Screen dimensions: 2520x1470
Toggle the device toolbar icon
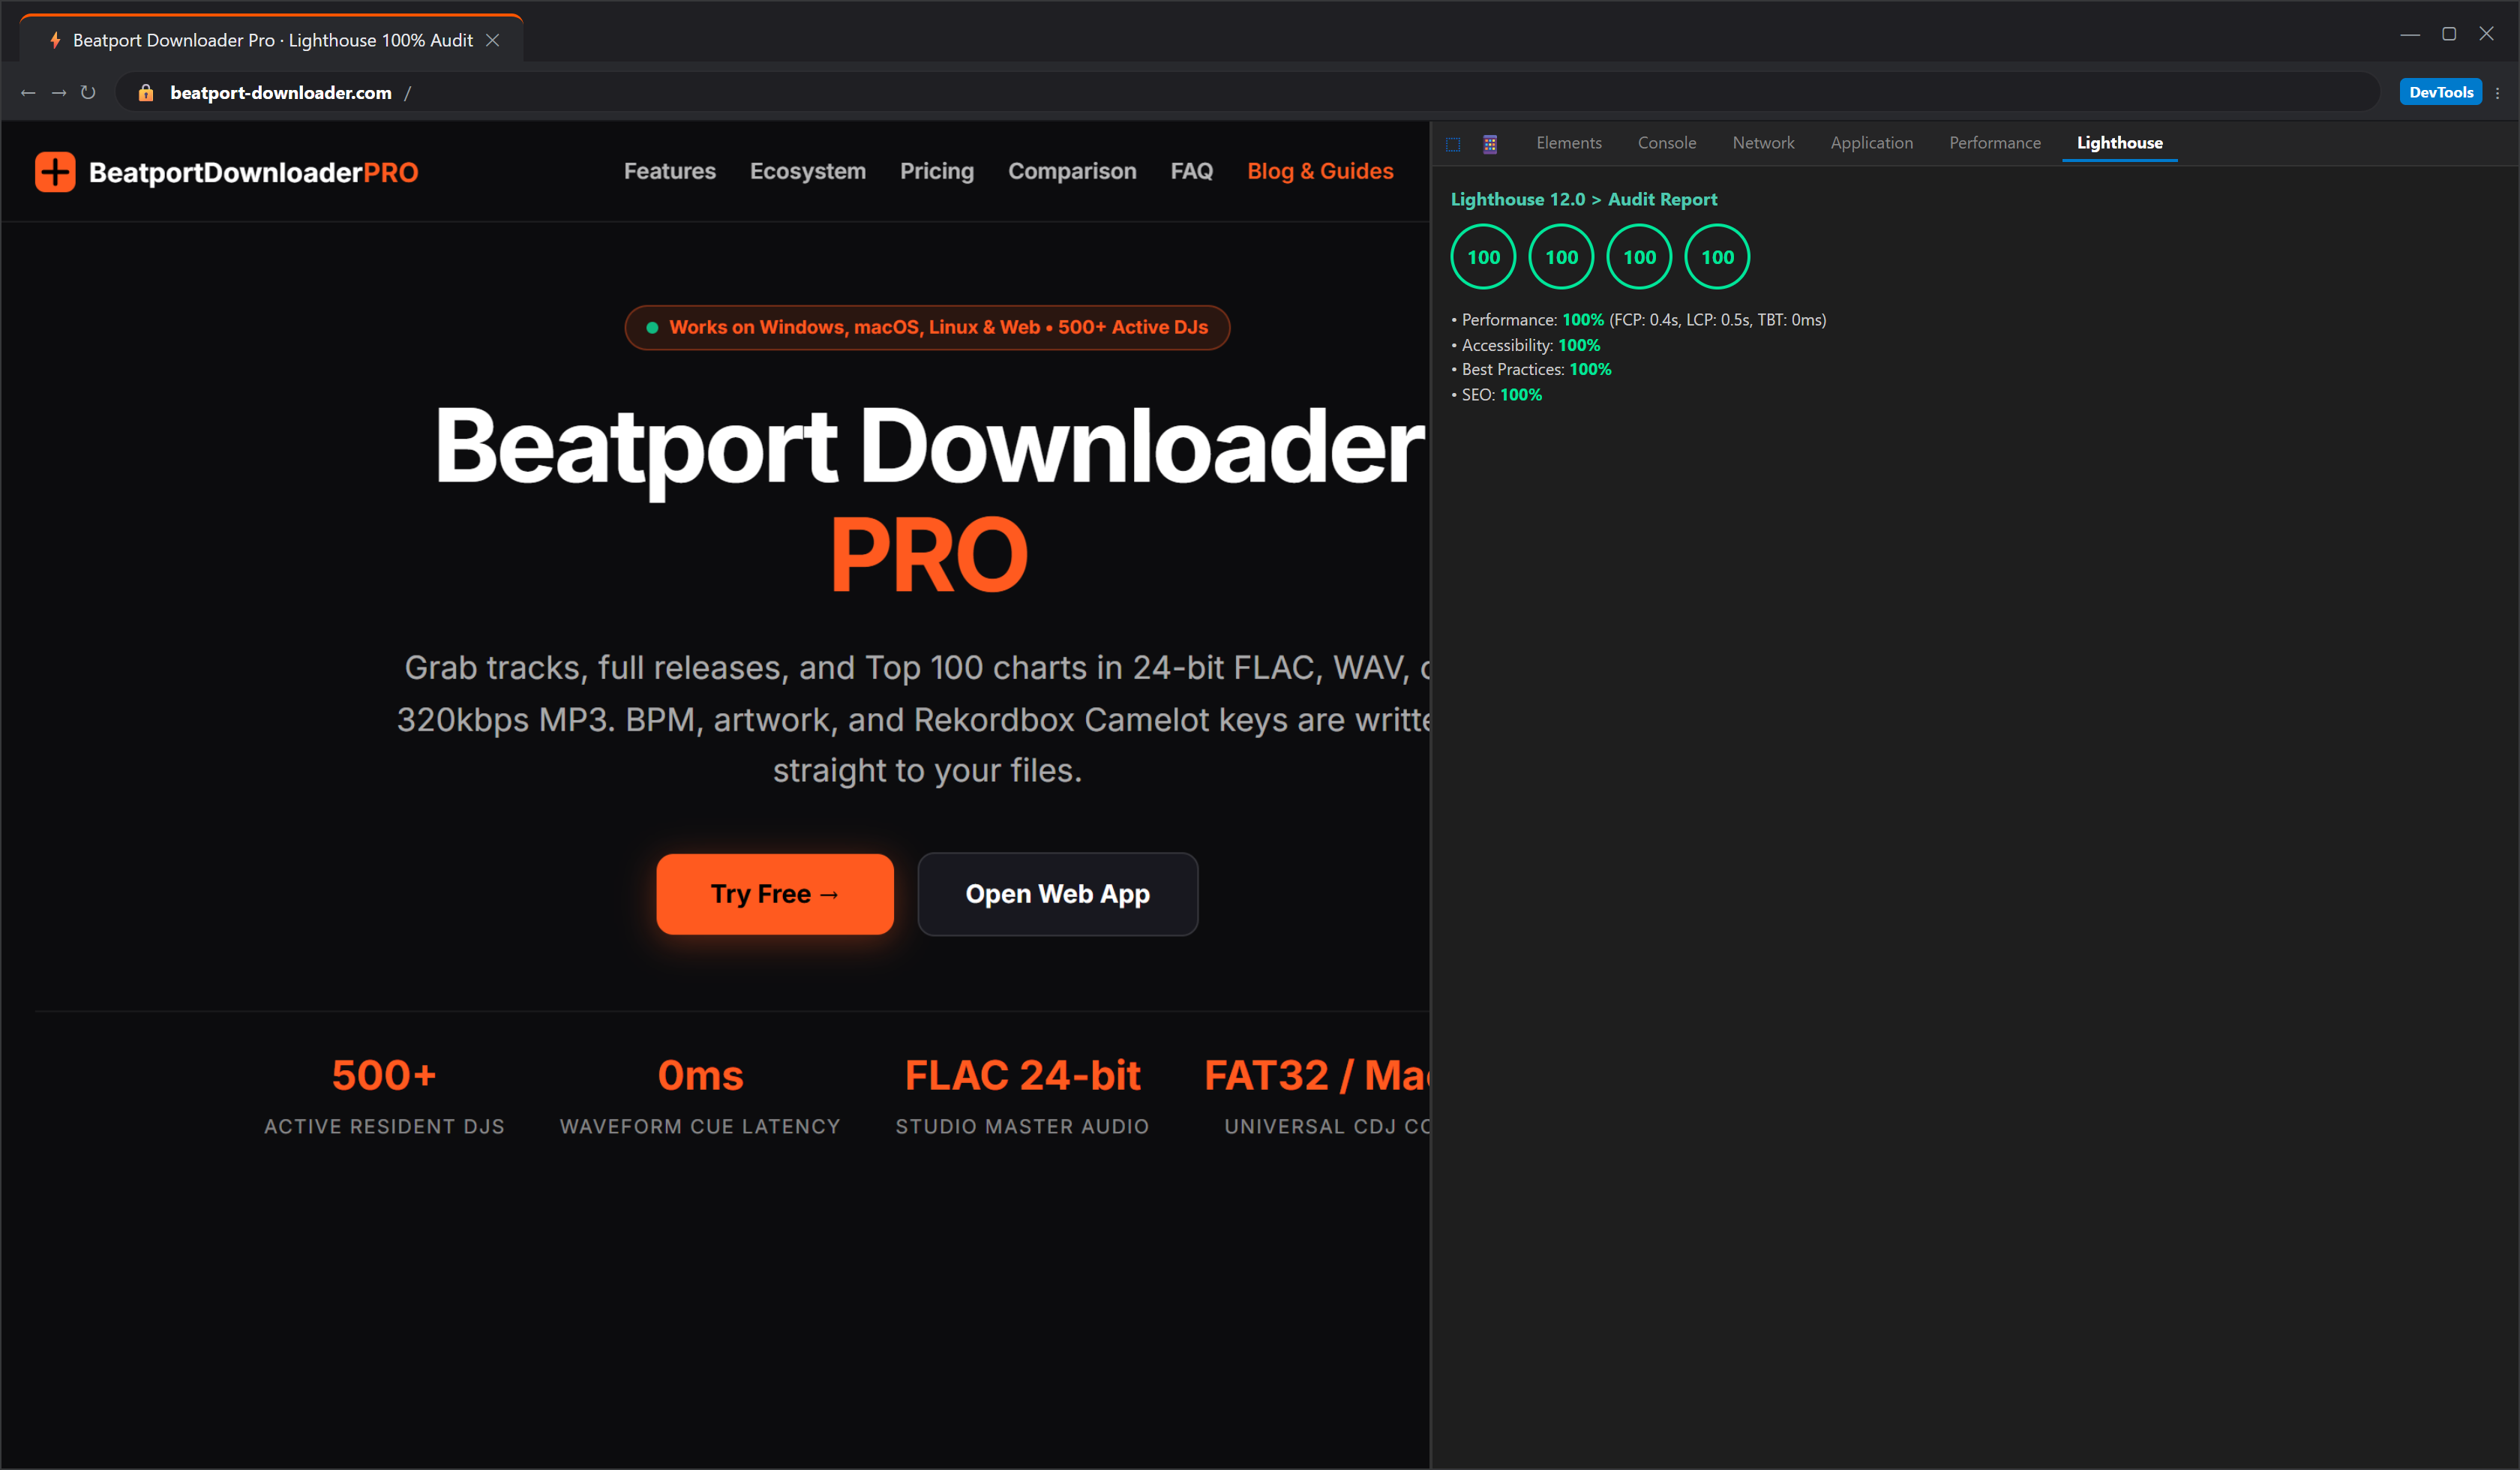[1490, 144]
